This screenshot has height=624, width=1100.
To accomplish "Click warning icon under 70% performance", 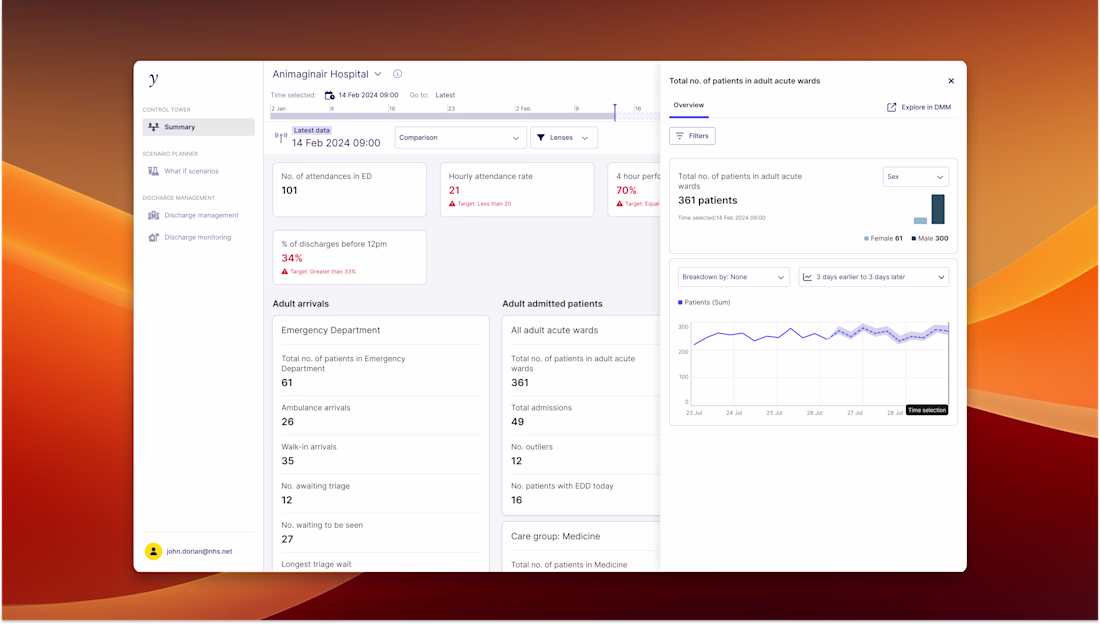I will click(x=619, y=204).
